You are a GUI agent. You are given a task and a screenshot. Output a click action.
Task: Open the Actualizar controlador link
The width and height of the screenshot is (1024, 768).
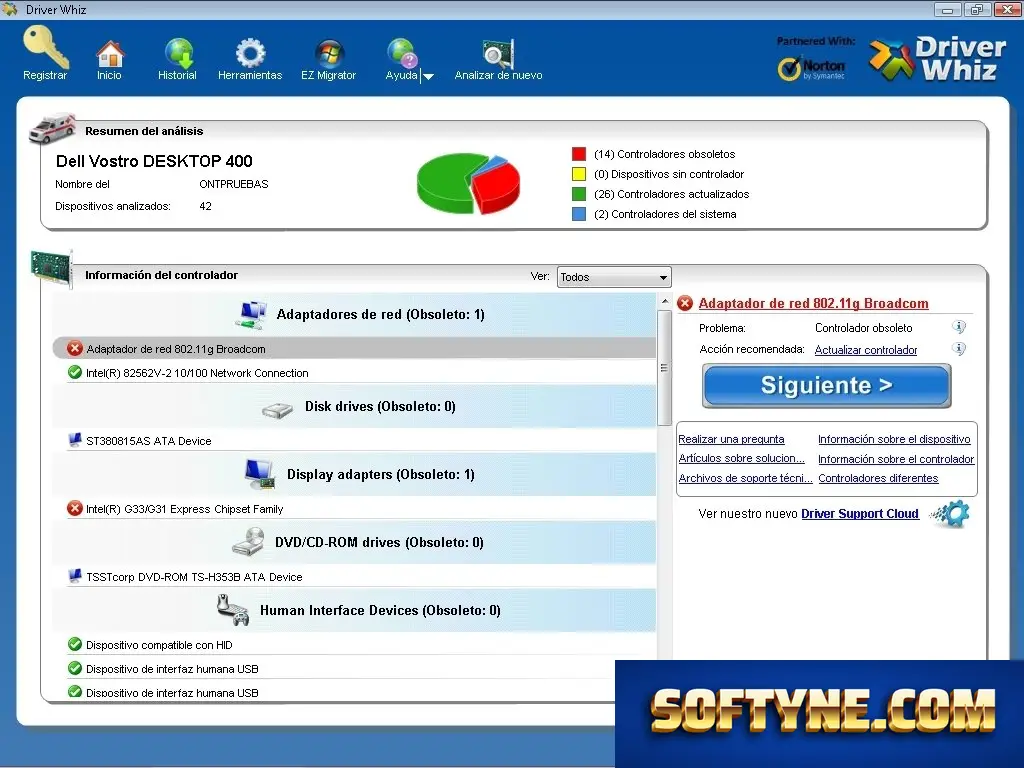click(866, 350)
